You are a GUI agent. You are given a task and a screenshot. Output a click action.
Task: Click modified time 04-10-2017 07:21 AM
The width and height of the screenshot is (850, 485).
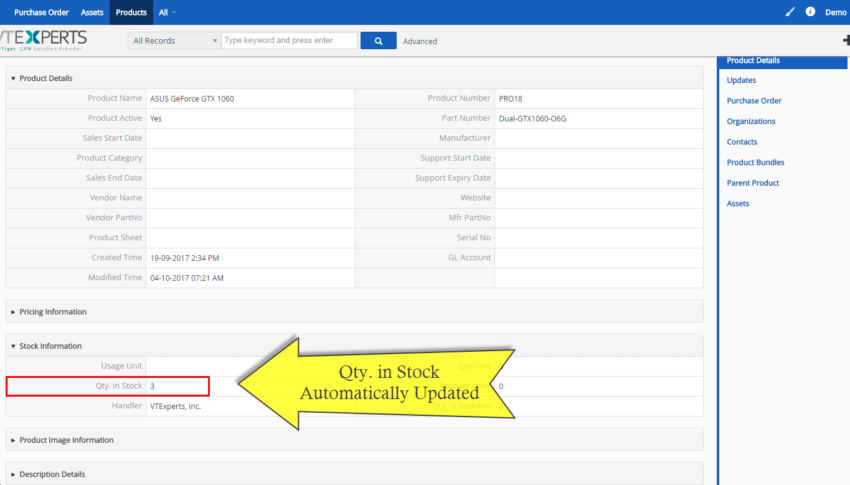coord(186,278)
